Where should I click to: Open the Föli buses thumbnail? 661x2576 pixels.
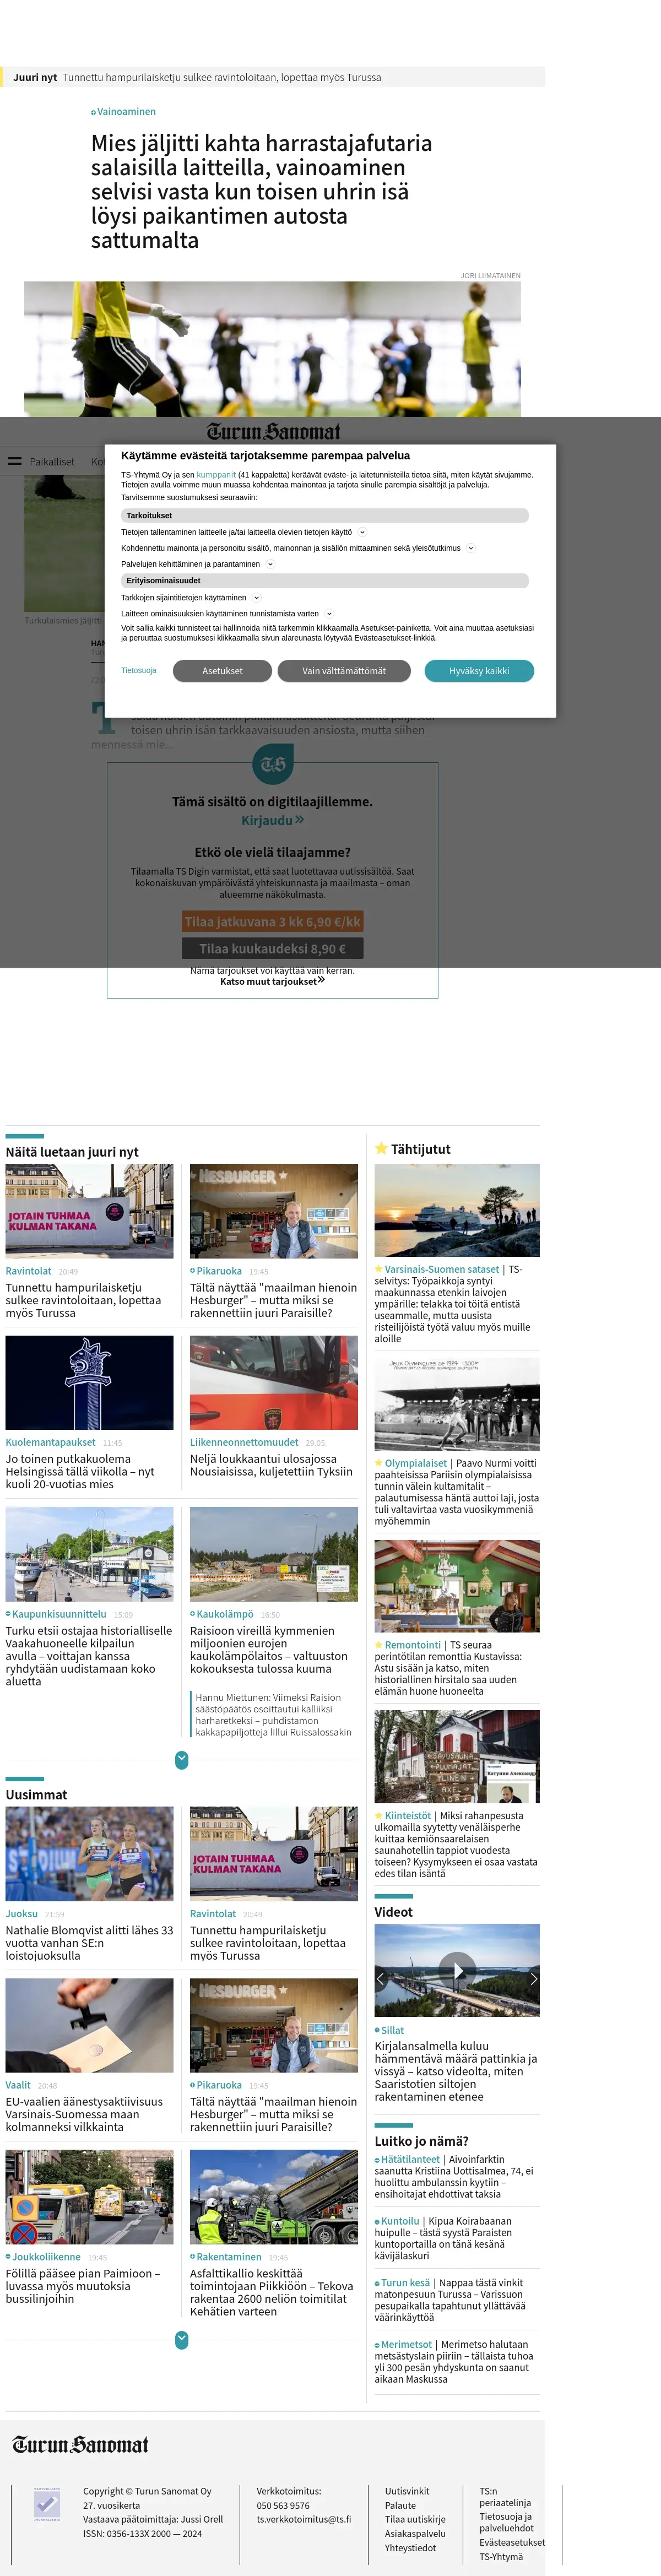89,2197
